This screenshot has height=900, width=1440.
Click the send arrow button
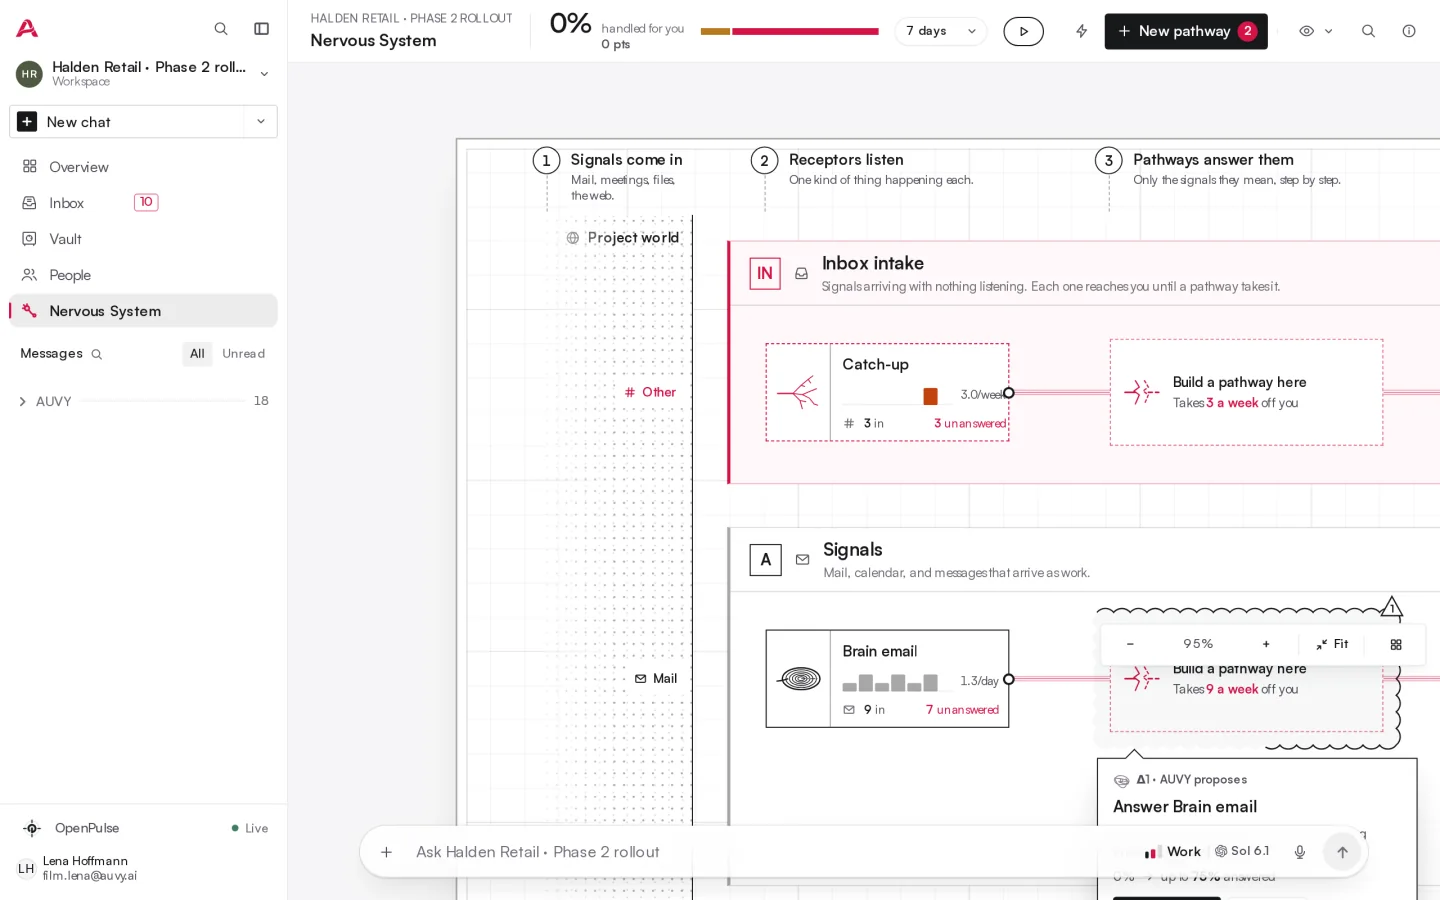click(x=1342, y=852)
